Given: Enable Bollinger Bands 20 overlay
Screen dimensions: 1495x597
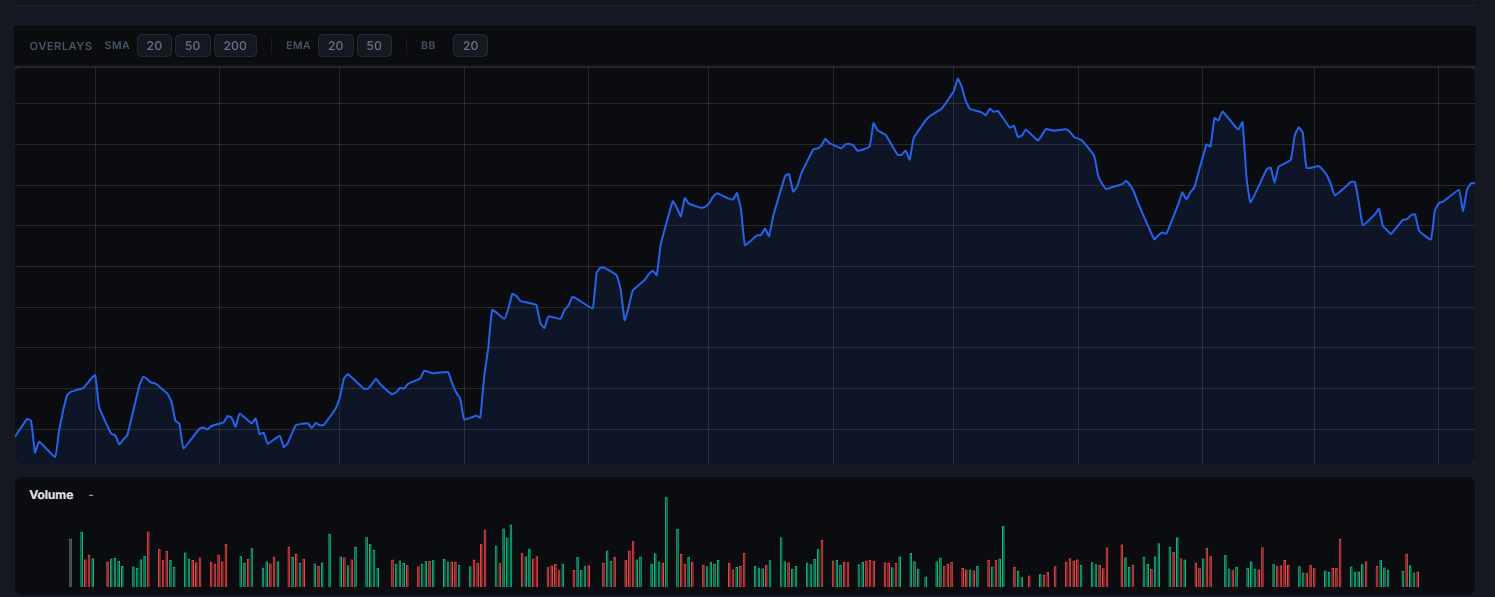Looking at the screenshot, I should pos(470,46).
